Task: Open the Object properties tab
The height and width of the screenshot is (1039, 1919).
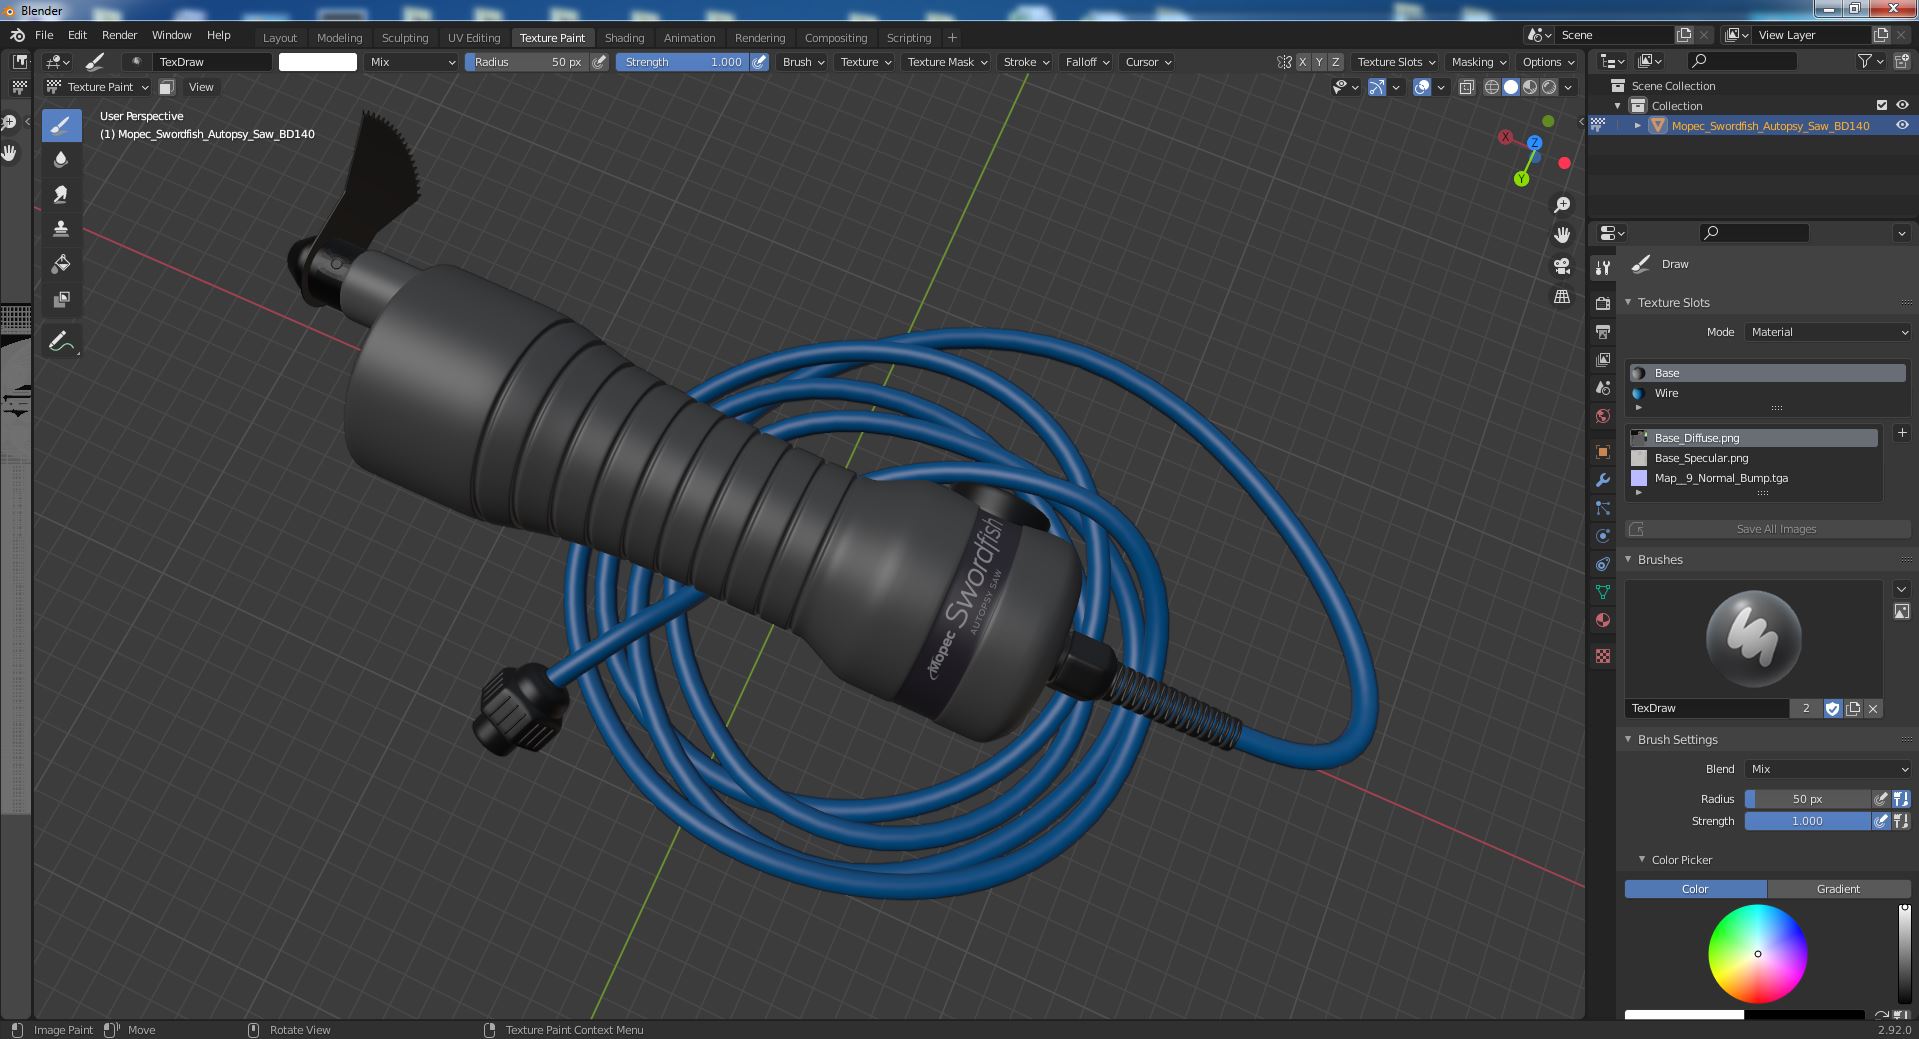Action: coord(1603,452)
